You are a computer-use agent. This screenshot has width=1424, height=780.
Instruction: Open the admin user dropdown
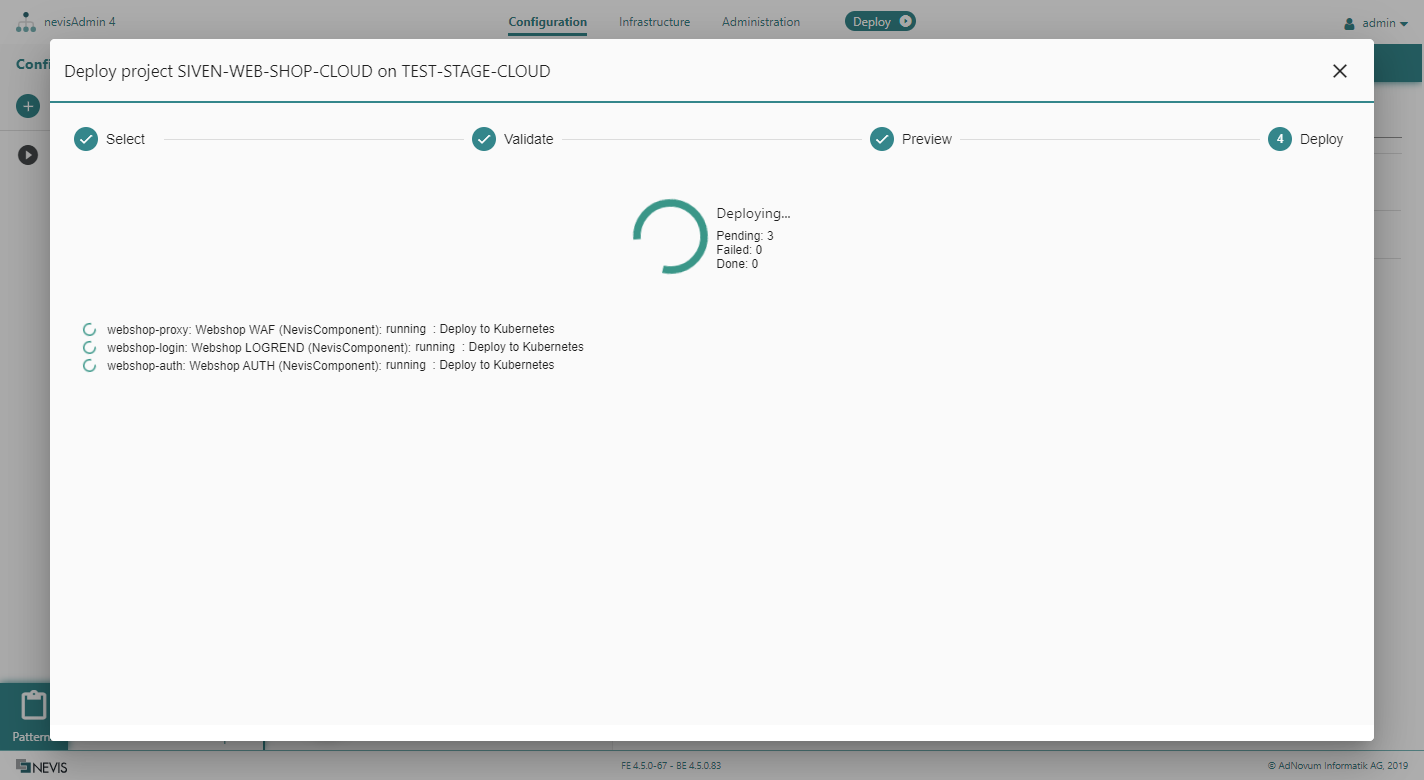click(1376, 23)
